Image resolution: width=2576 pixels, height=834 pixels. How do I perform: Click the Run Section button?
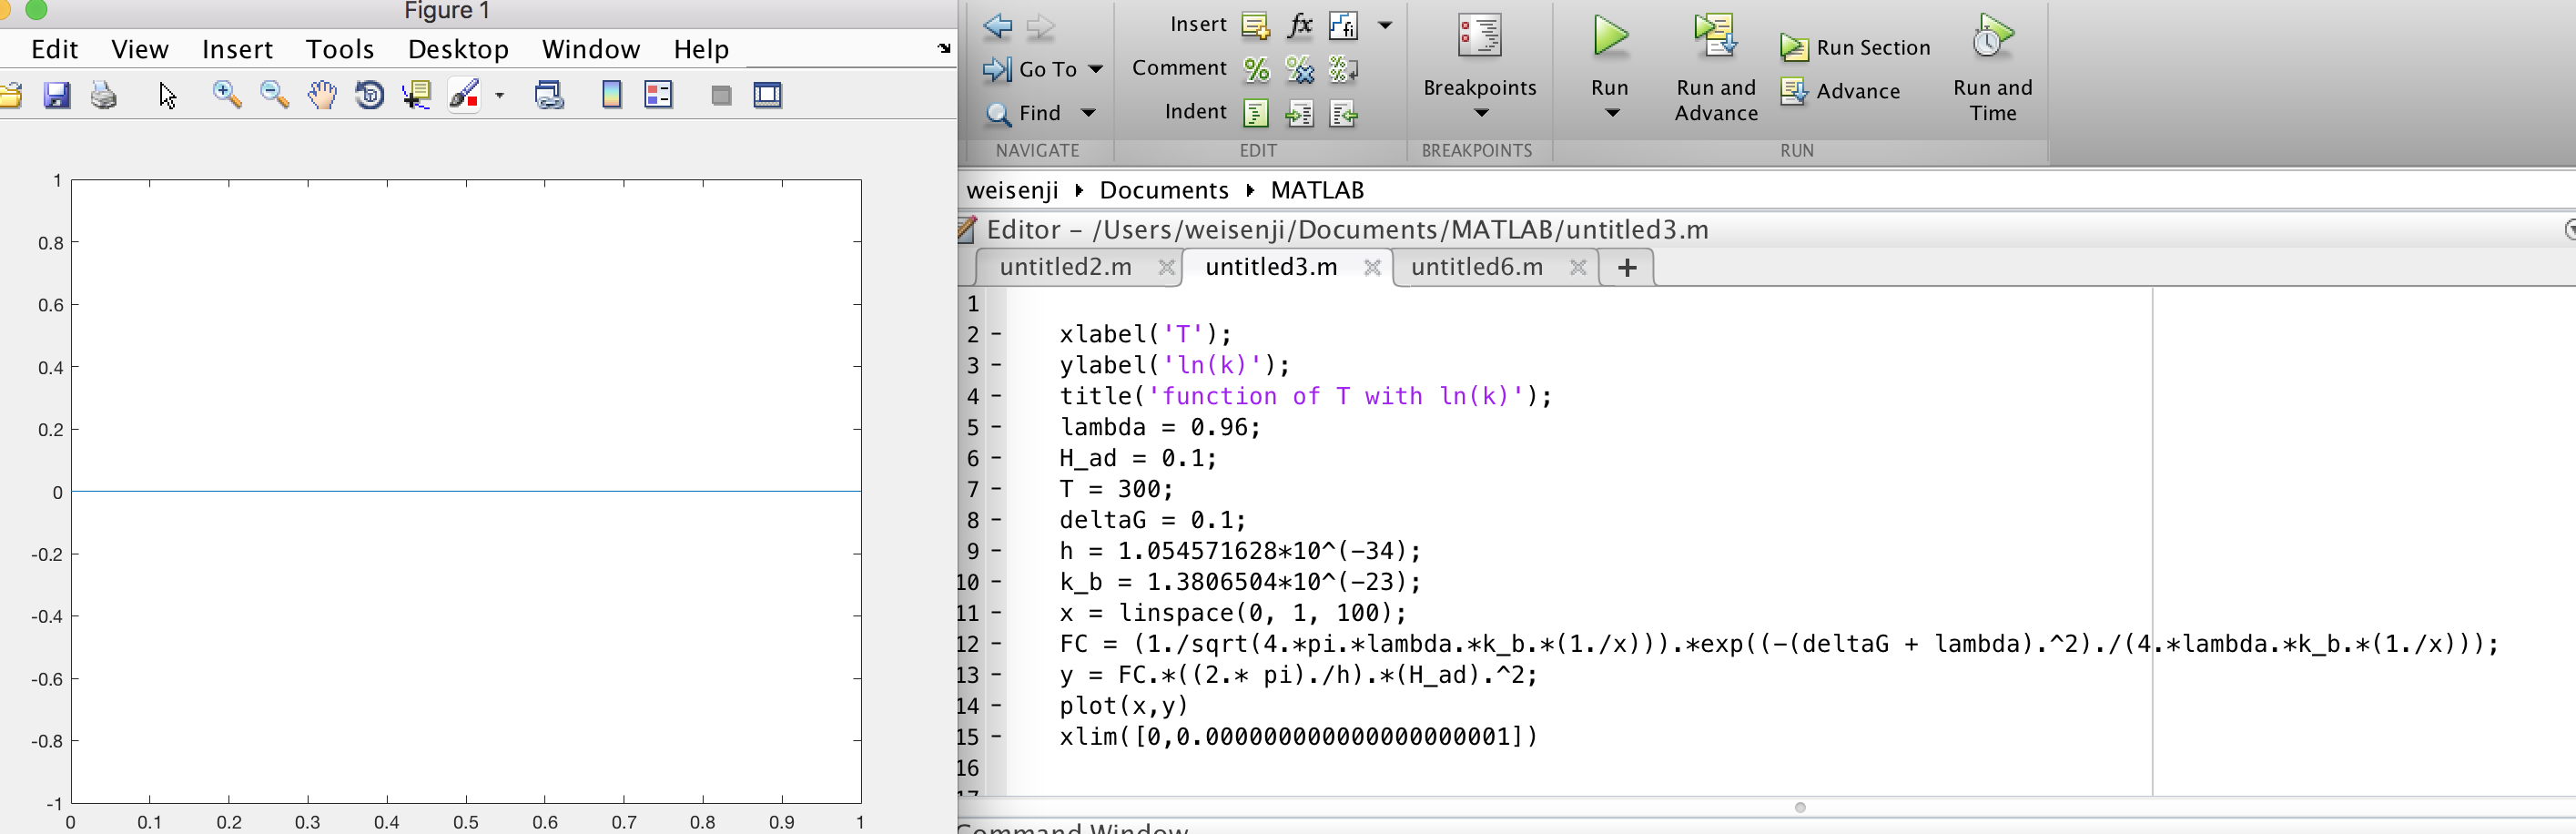click(1855, 47)
